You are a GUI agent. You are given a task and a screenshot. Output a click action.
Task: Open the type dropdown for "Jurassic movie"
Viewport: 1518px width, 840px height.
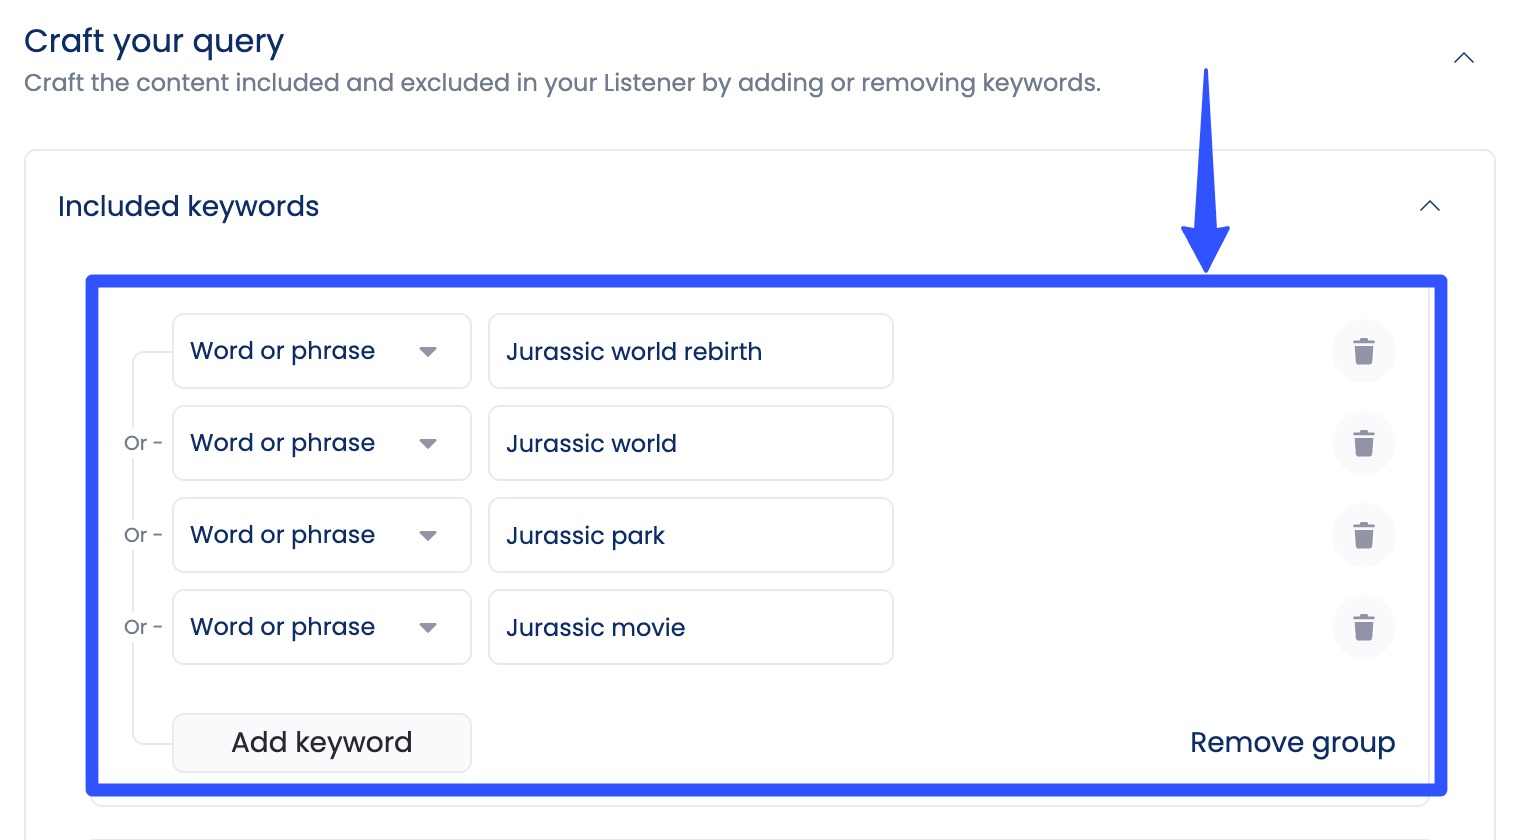pyautogui.click(x=428, y=627)
